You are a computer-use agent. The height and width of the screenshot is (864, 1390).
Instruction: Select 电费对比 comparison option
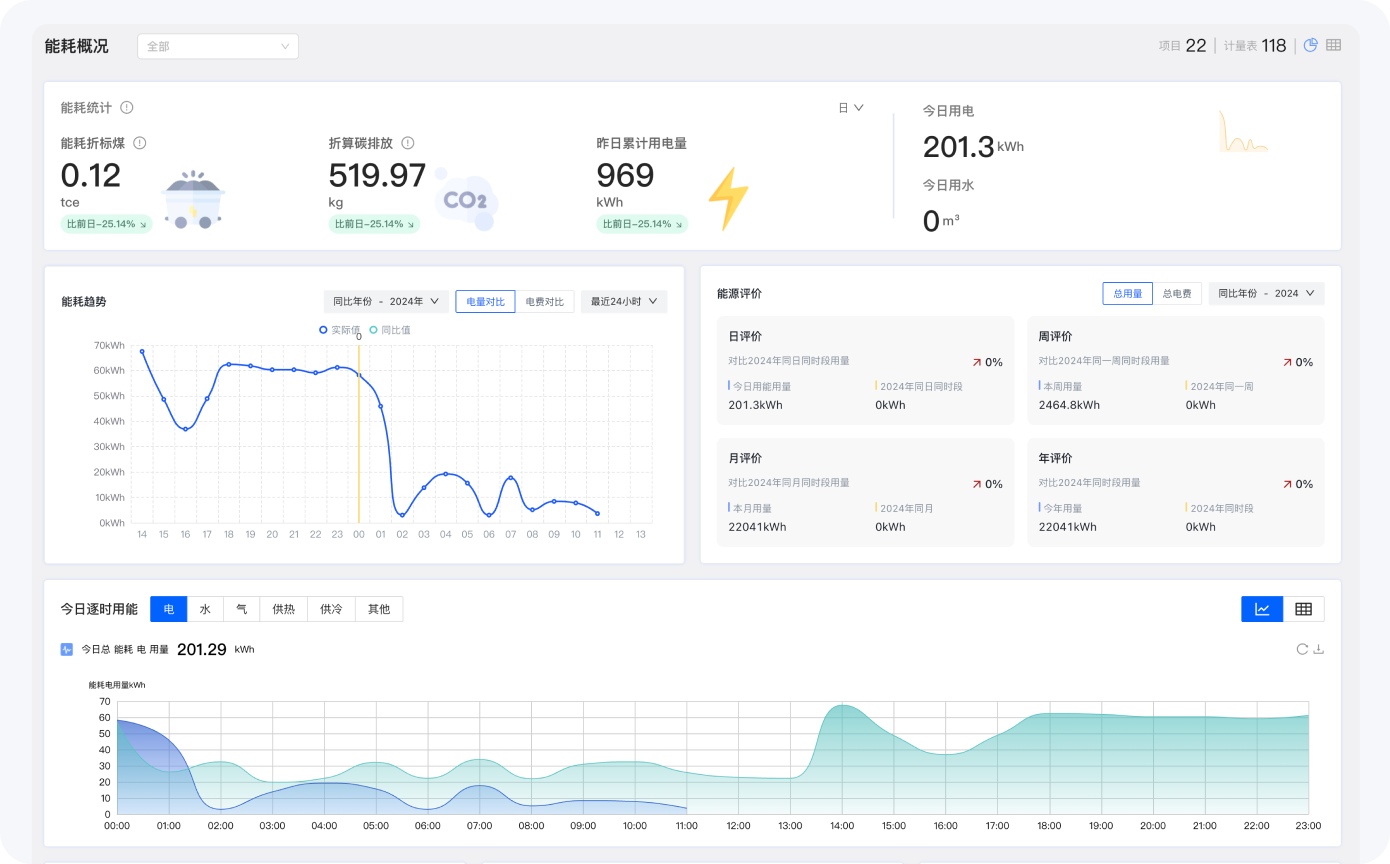[x=545, y=301]
